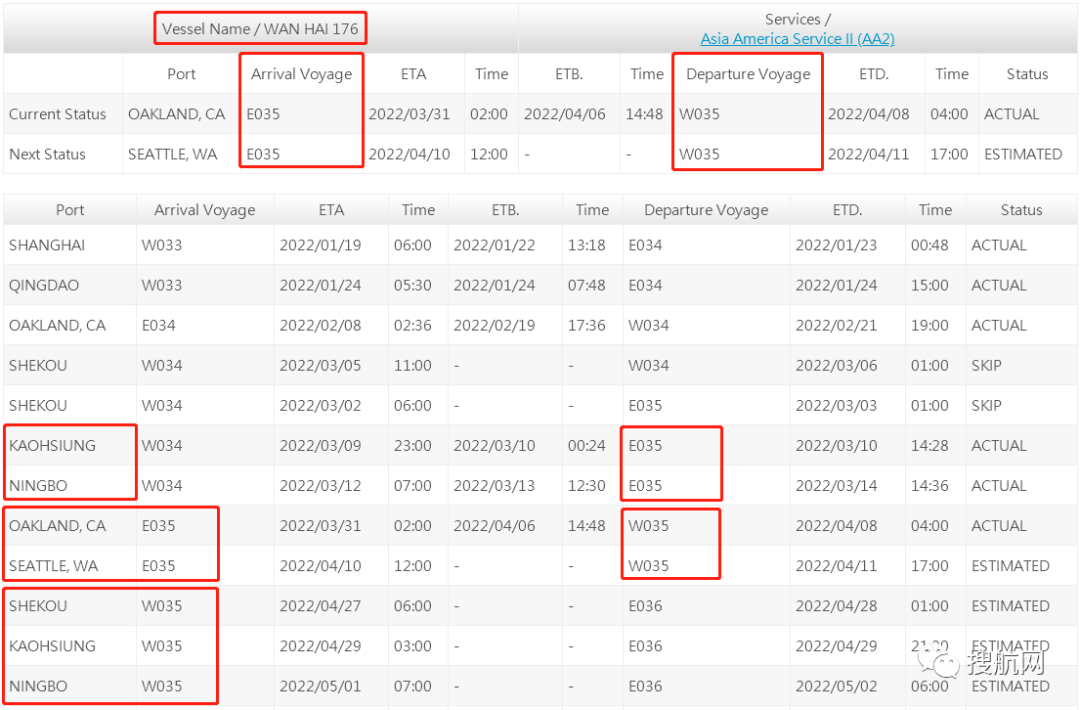This screenshot has height=710, width=1080.
Task: Select the KAOHSIUNG cell with arrival voyage W034
Action: click(x=52, y=446)
